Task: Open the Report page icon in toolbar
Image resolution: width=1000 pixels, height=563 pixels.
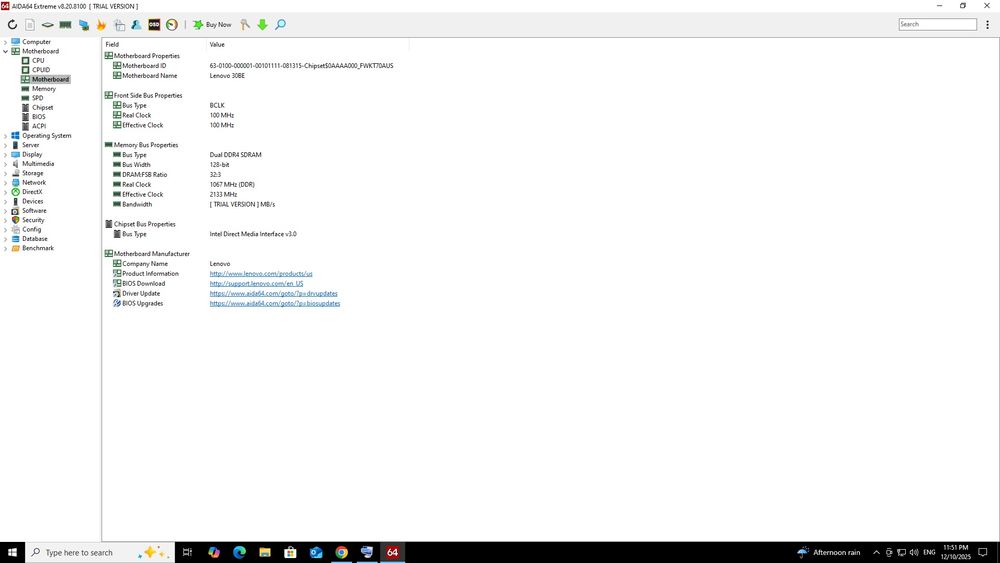Action: pos(30,25)
